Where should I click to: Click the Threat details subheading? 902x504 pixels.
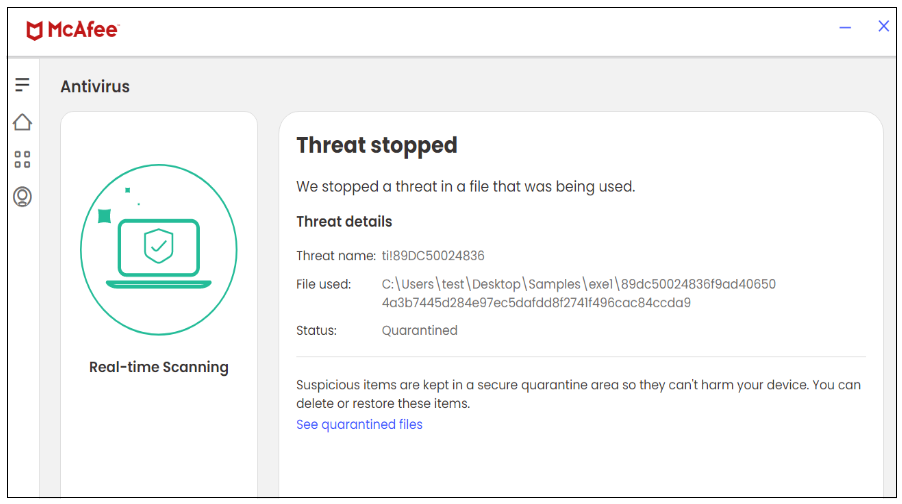point(344,221)
